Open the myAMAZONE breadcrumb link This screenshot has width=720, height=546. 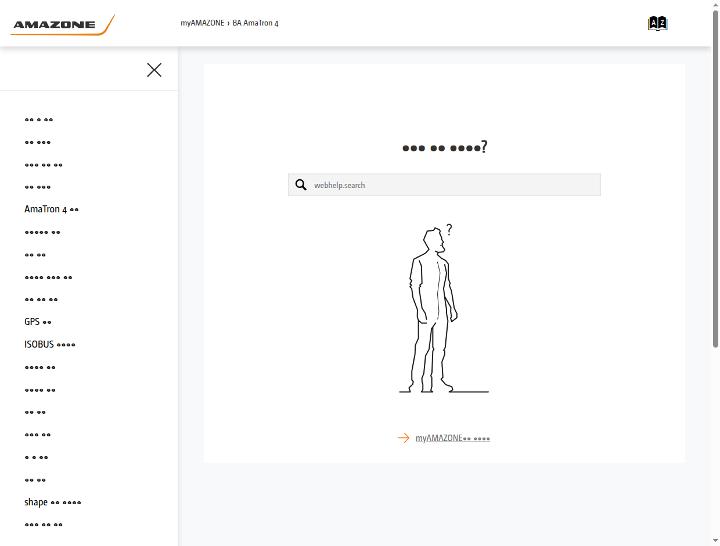(x=202, y=23)
